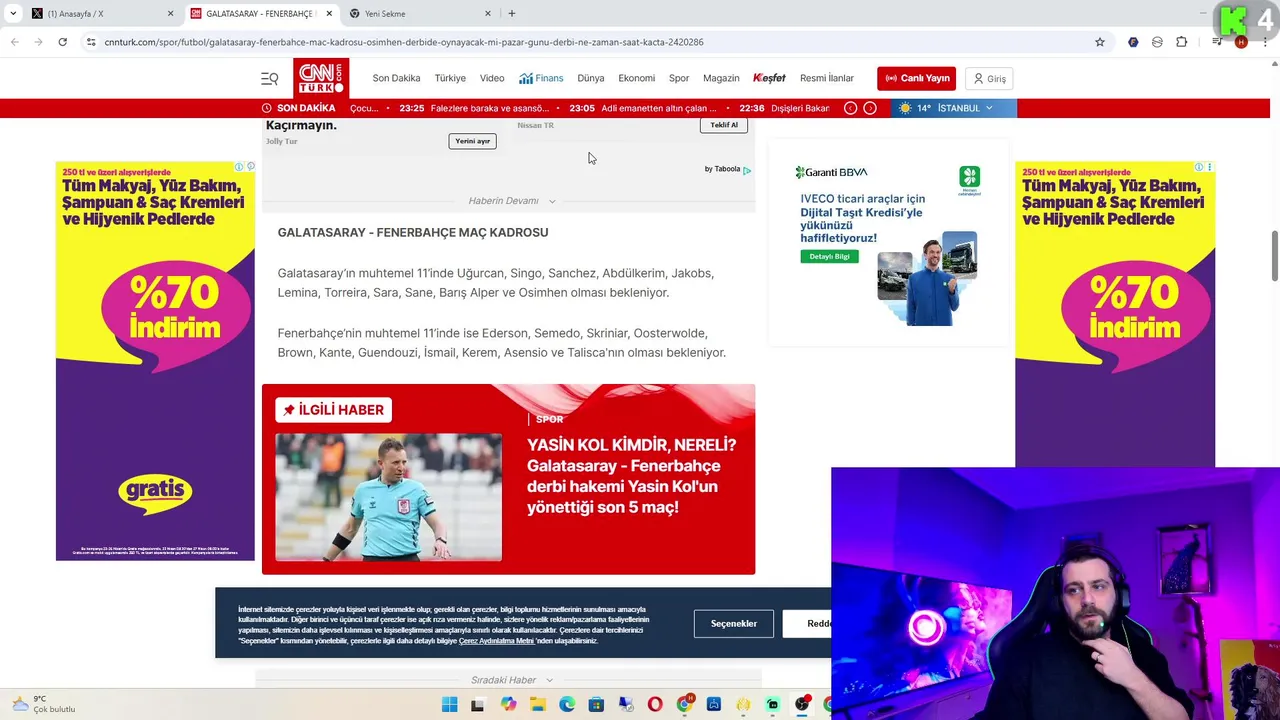Open the media control music-note icon
This screenshot has width=1280, height=720.
[x=1218, y=42]
